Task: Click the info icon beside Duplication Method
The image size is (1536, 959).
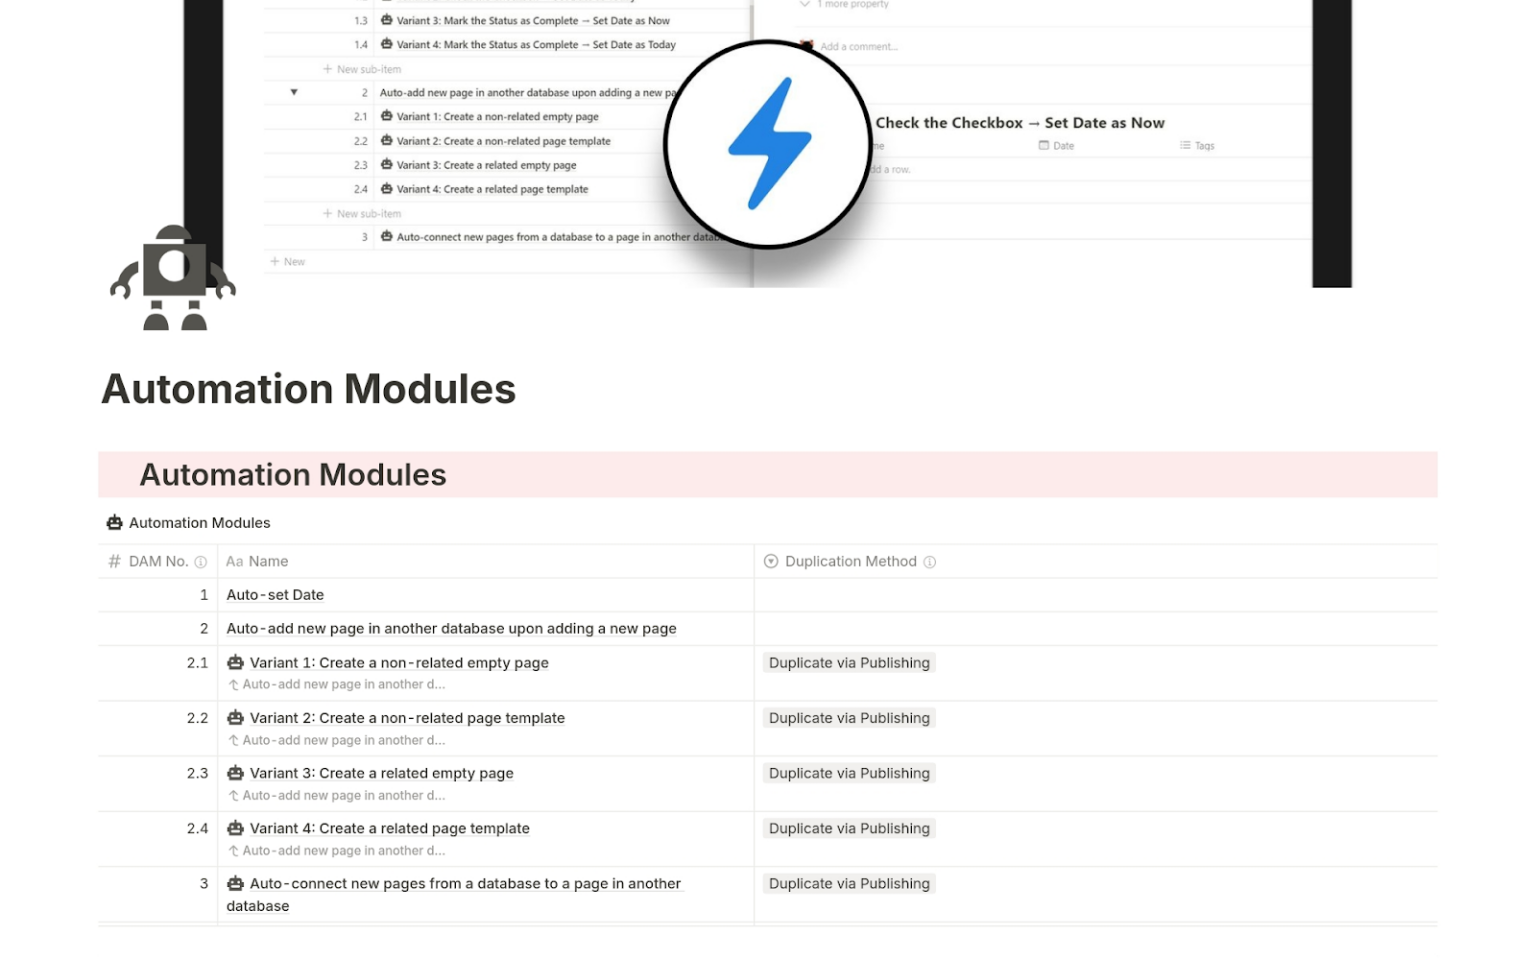Action: (930, 561)
